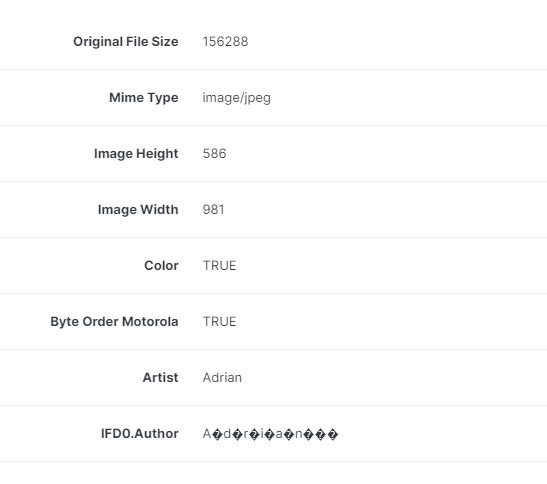This screenshot has width=547, height=484.
Task: Select the Color TRUE value
Action: (219, 266)
